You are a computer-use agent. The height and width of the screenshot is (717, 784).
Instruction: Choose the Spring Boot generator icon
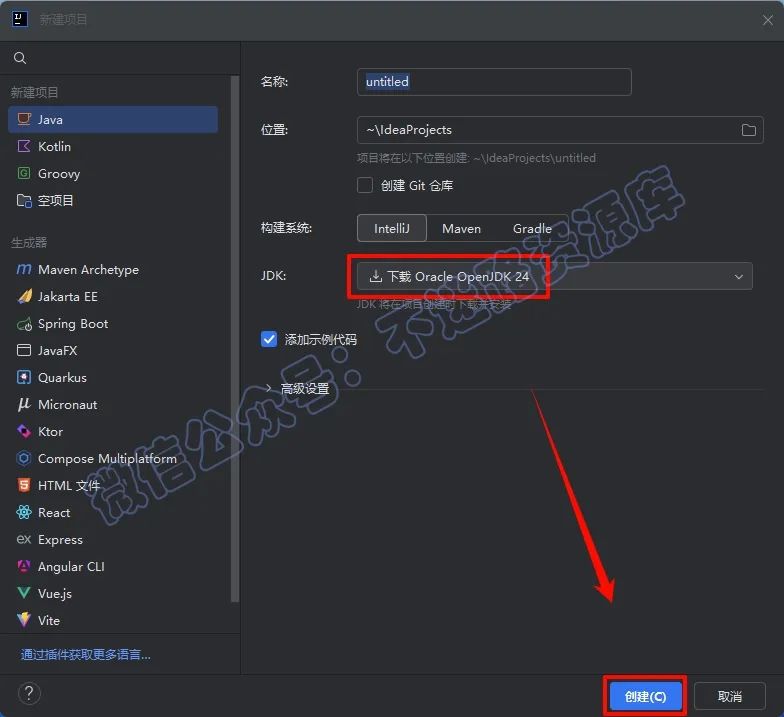(x=24, y=324)
